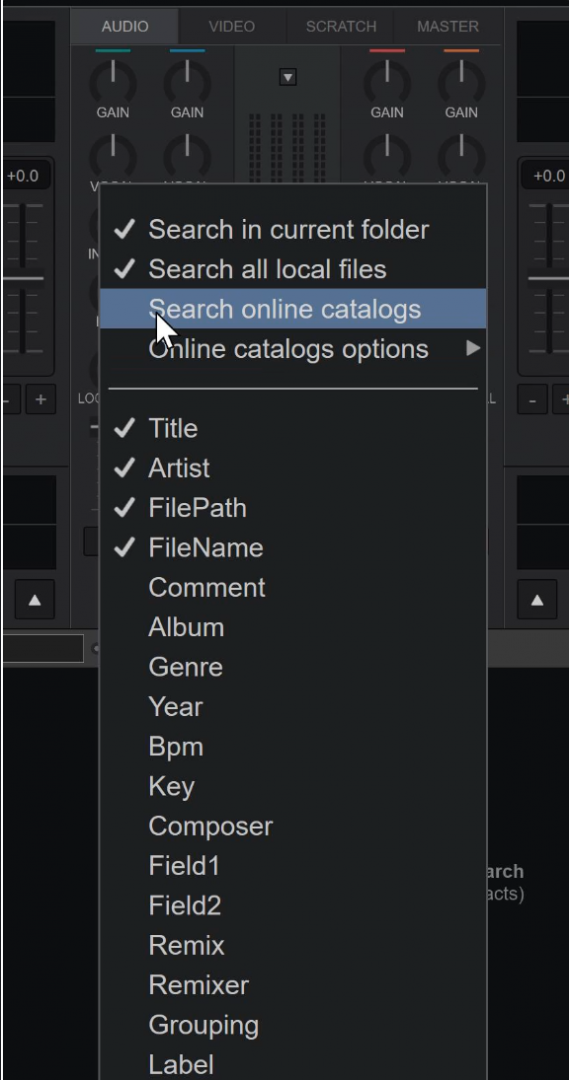Open the mixer center dropdown arrow
Viewport: 570px width, 1080px height.
pos(288,77)
